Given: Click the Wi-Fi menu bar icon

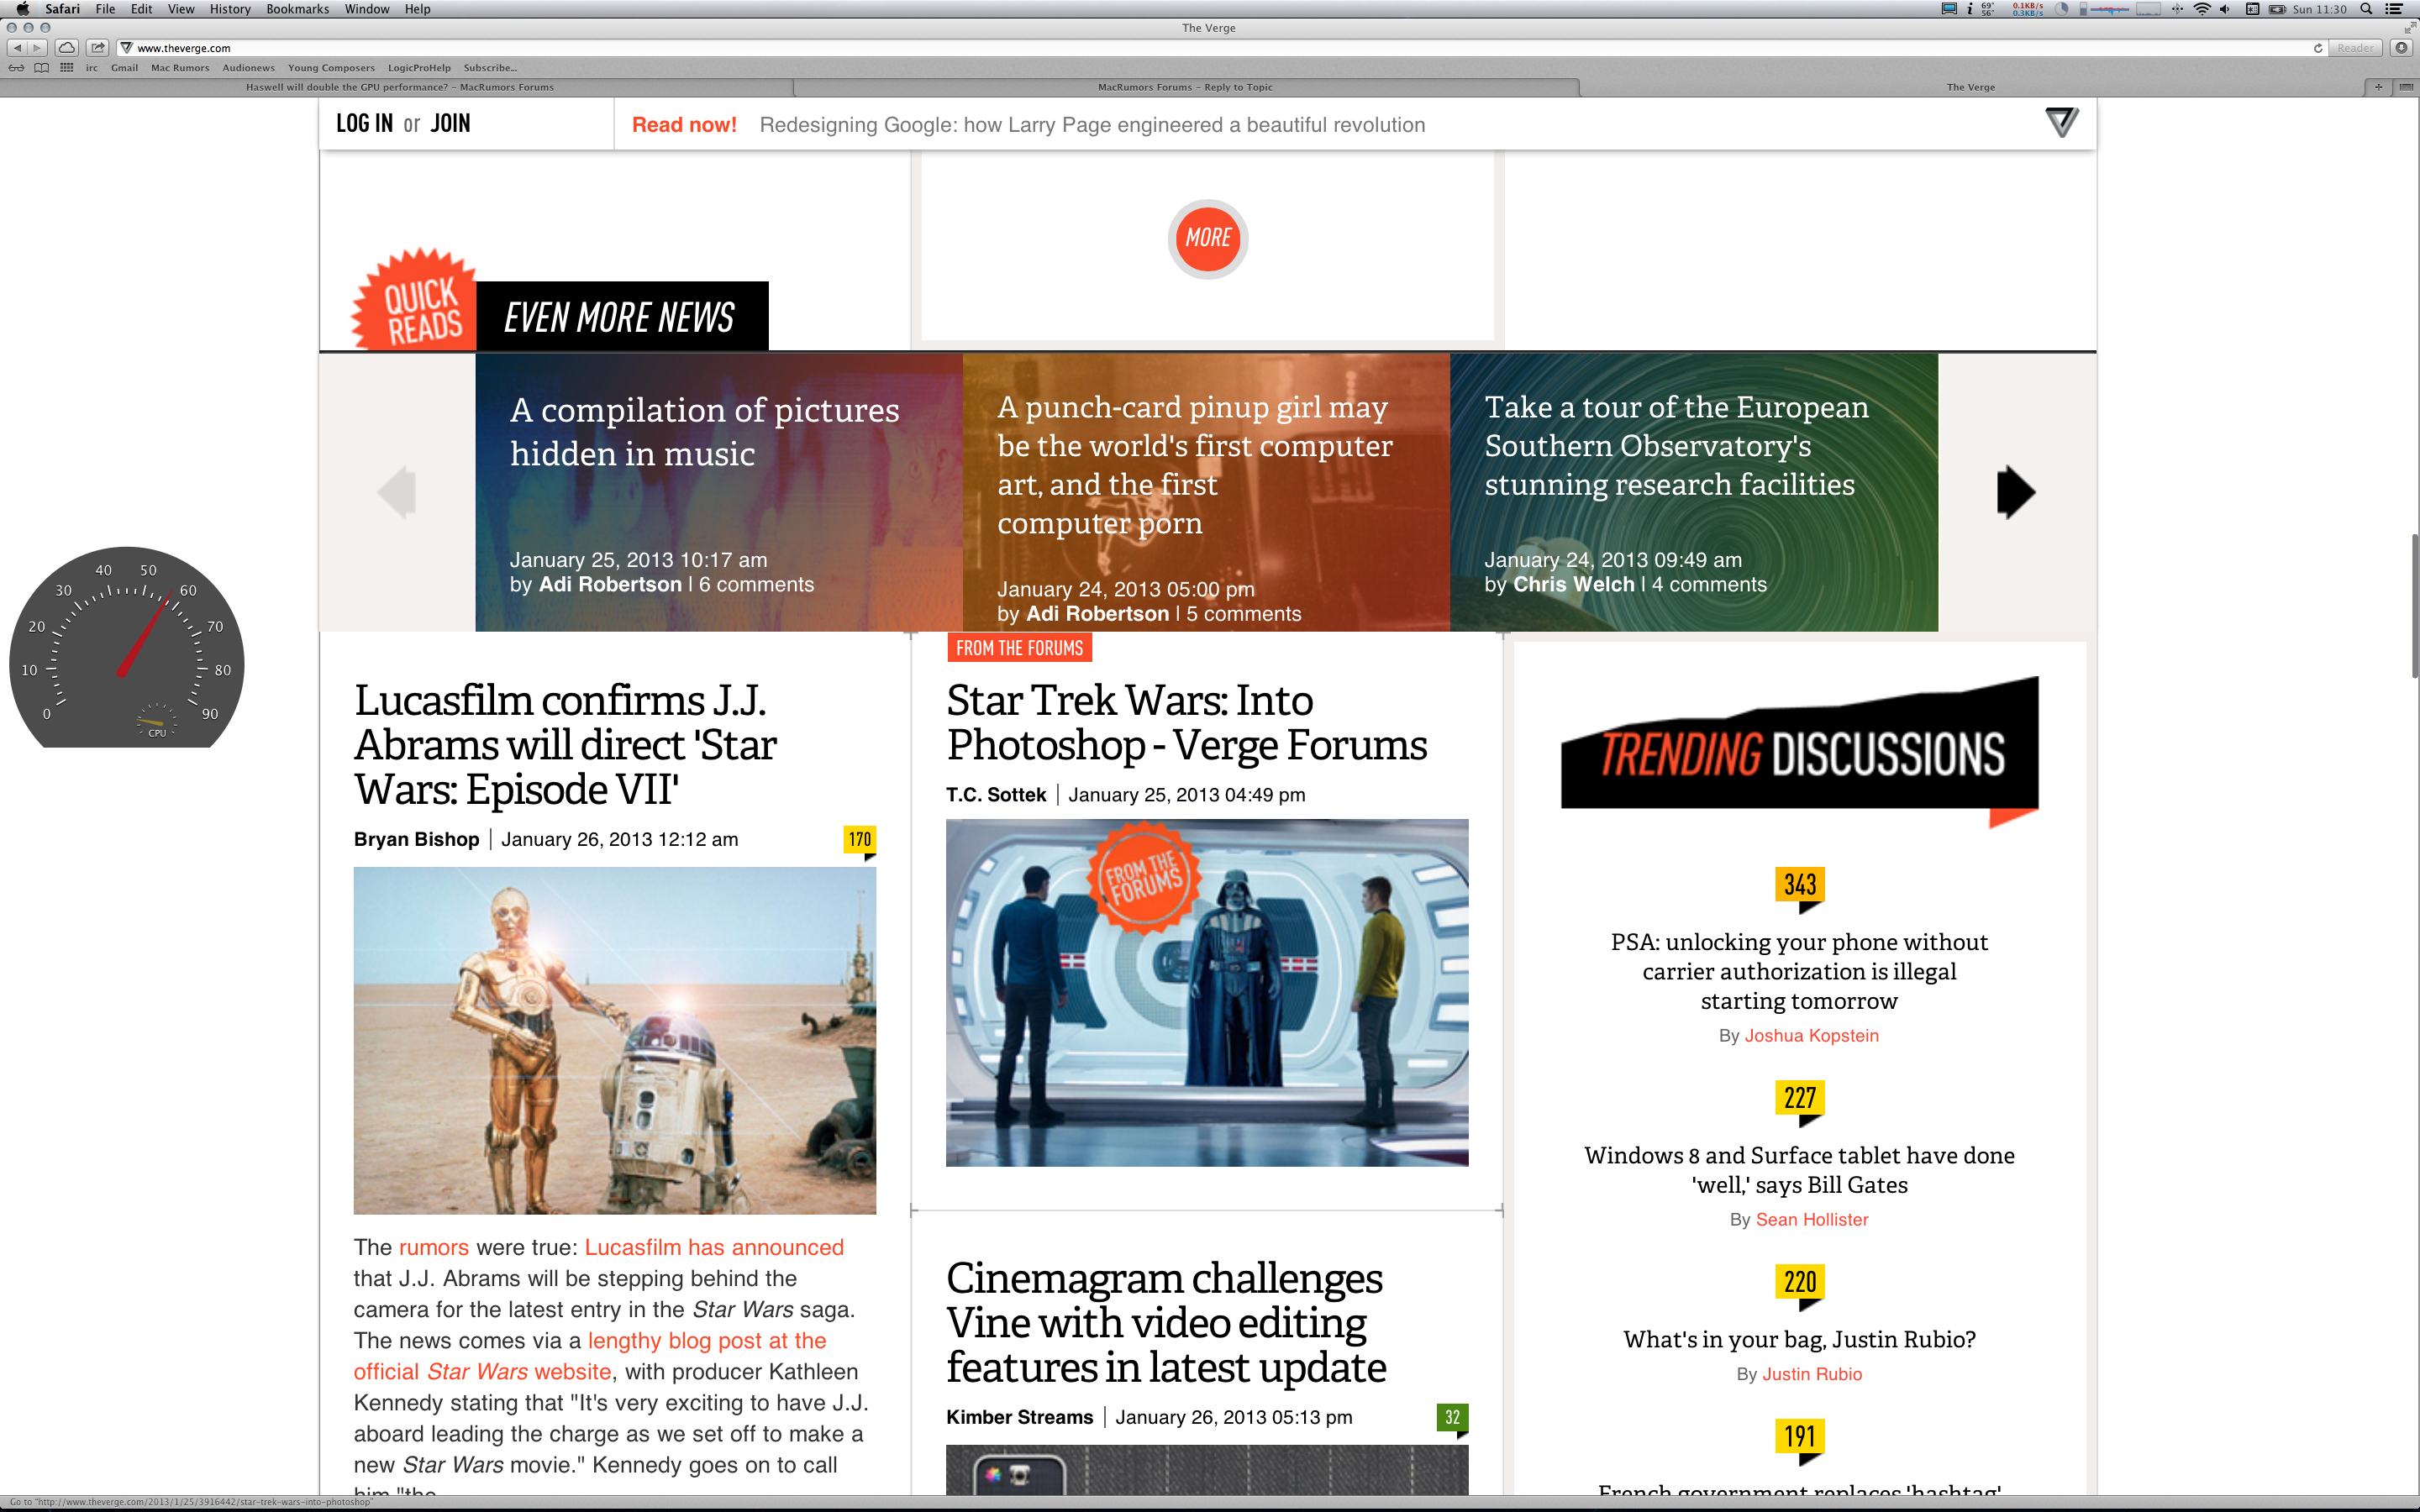Looking at the screenshot, I should 2201,9.
